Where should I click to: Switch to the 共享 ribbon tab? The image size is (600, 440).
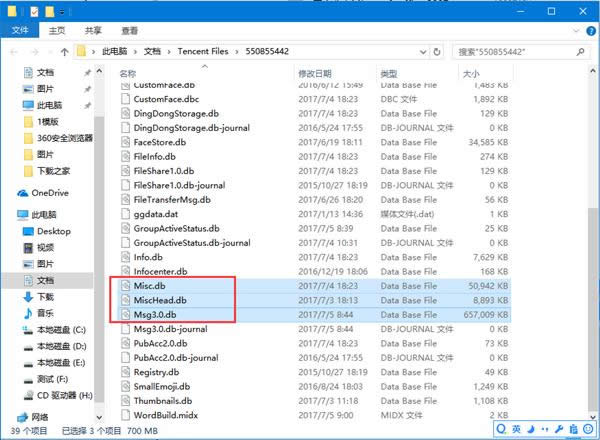pyautogui.click(x=93, y=31)
